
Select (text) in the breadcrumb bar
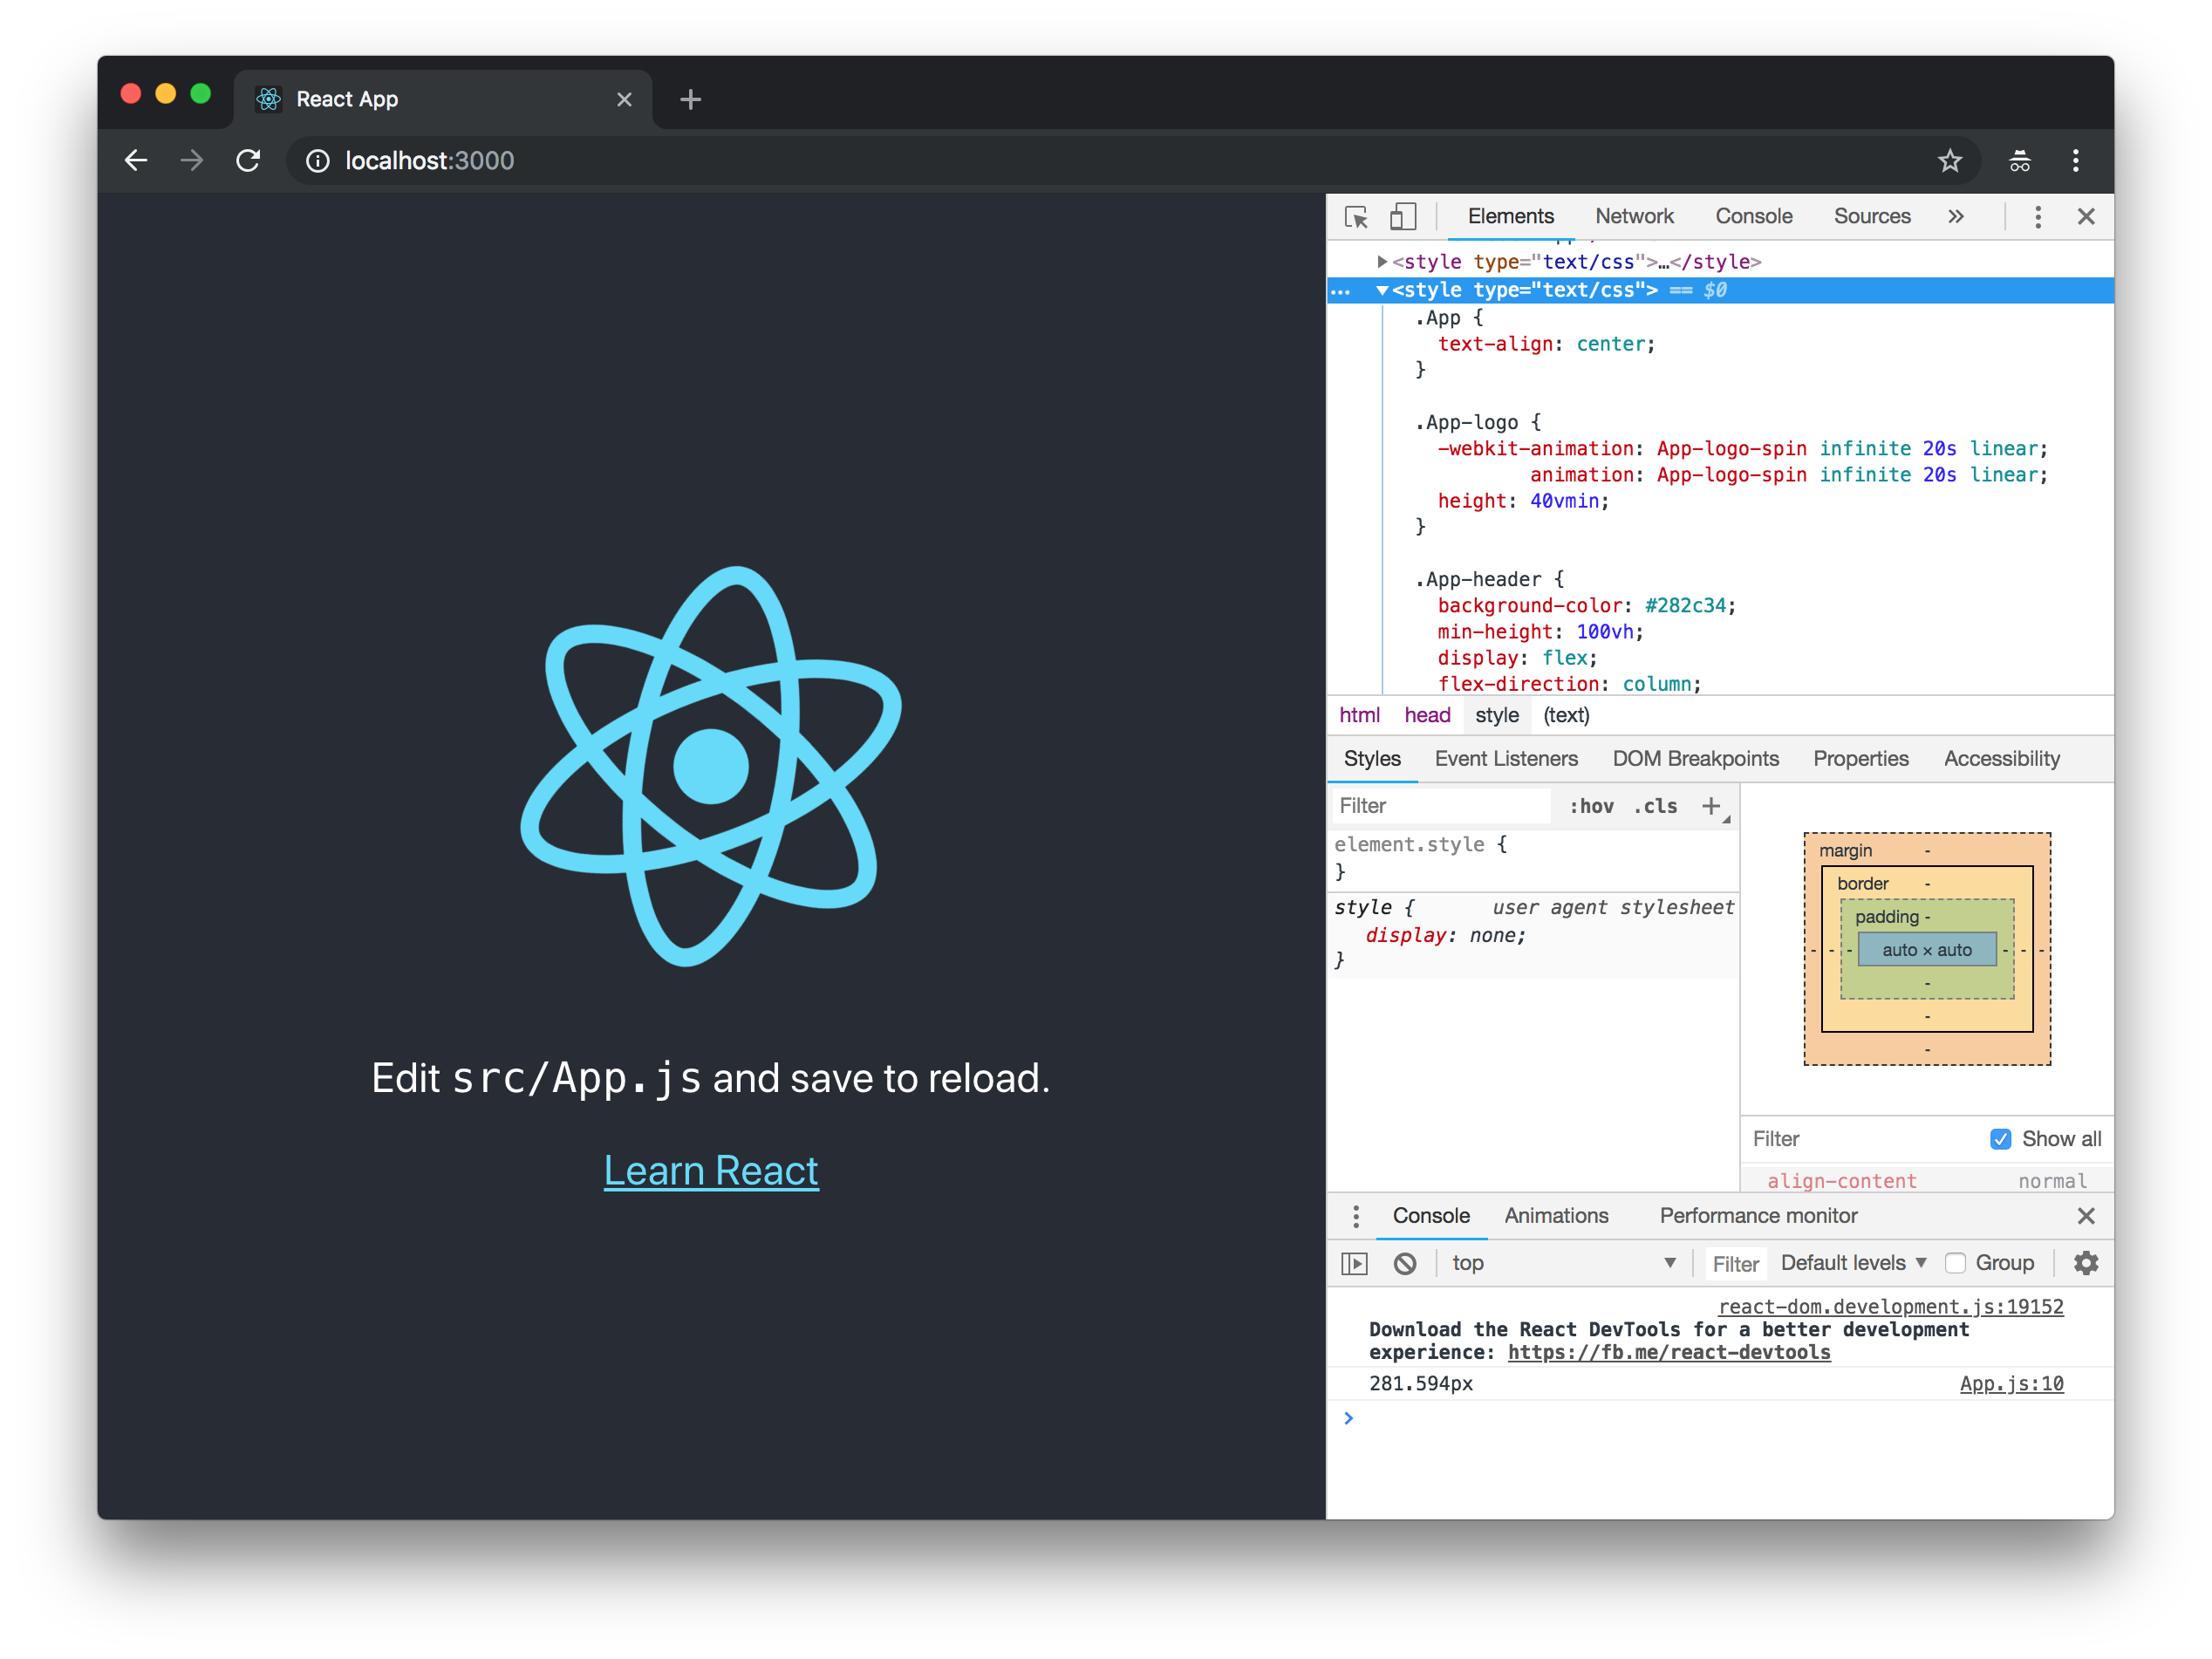point(1566,716)
